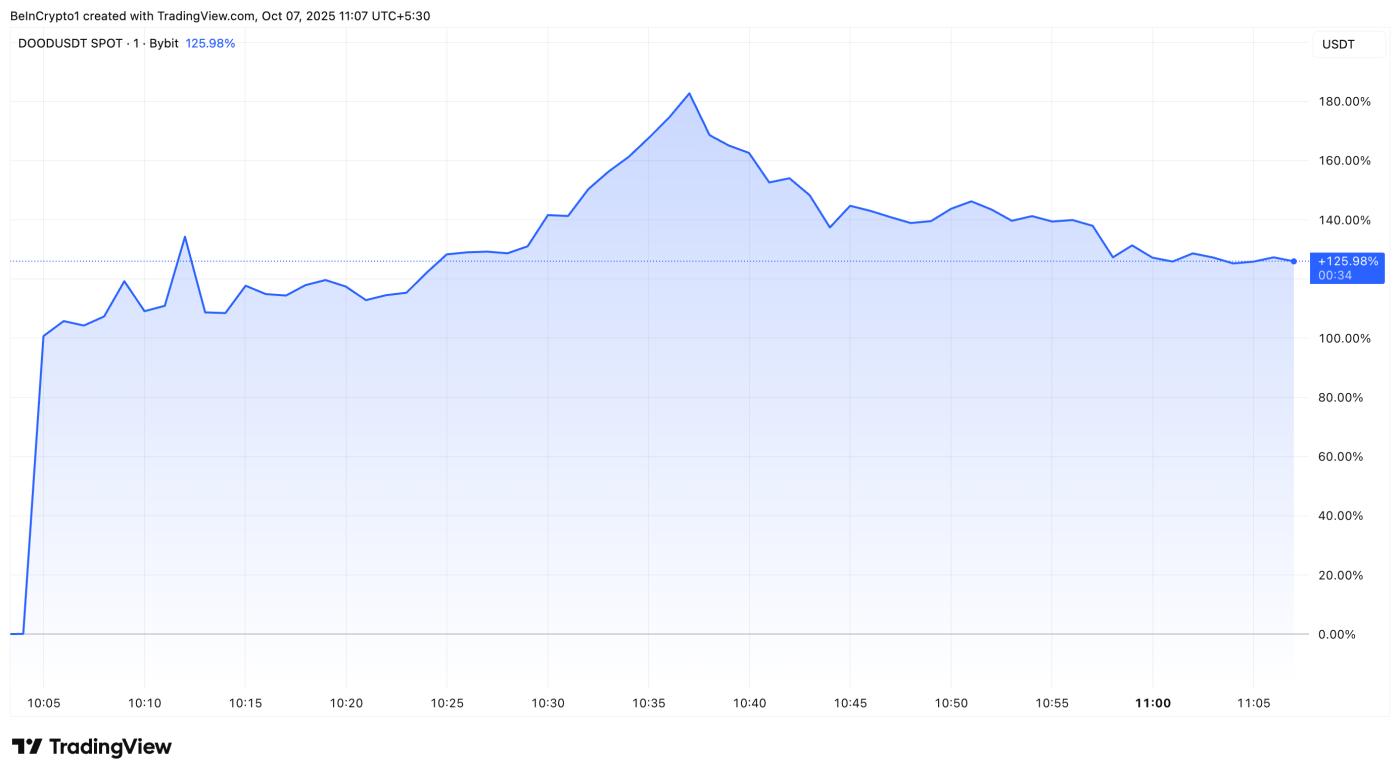This screenshot has height=777, width=1400.
Task: Select the bold 11:00 time label
Action: click(x=1153, y=703)
